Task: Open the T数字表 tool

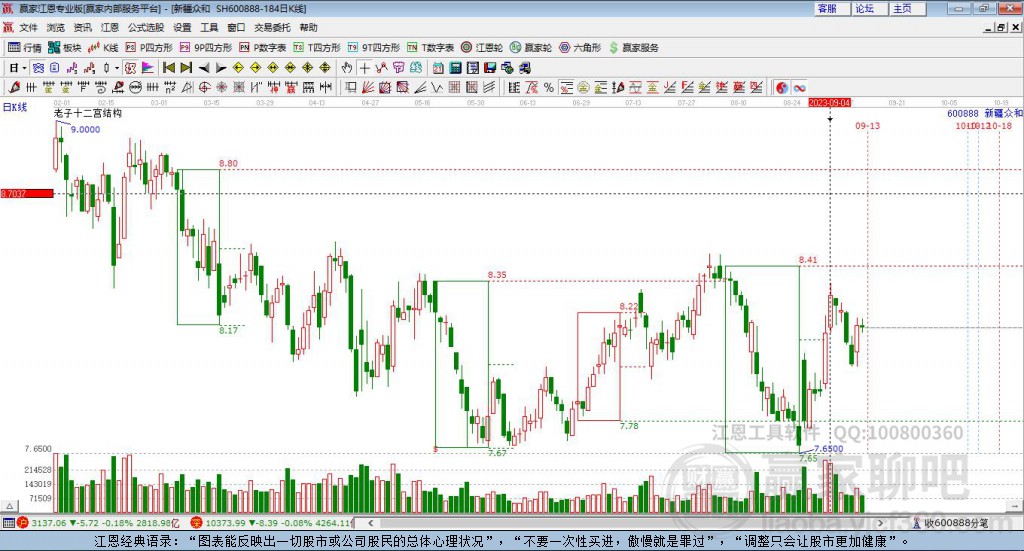Action: coord(430,48)
